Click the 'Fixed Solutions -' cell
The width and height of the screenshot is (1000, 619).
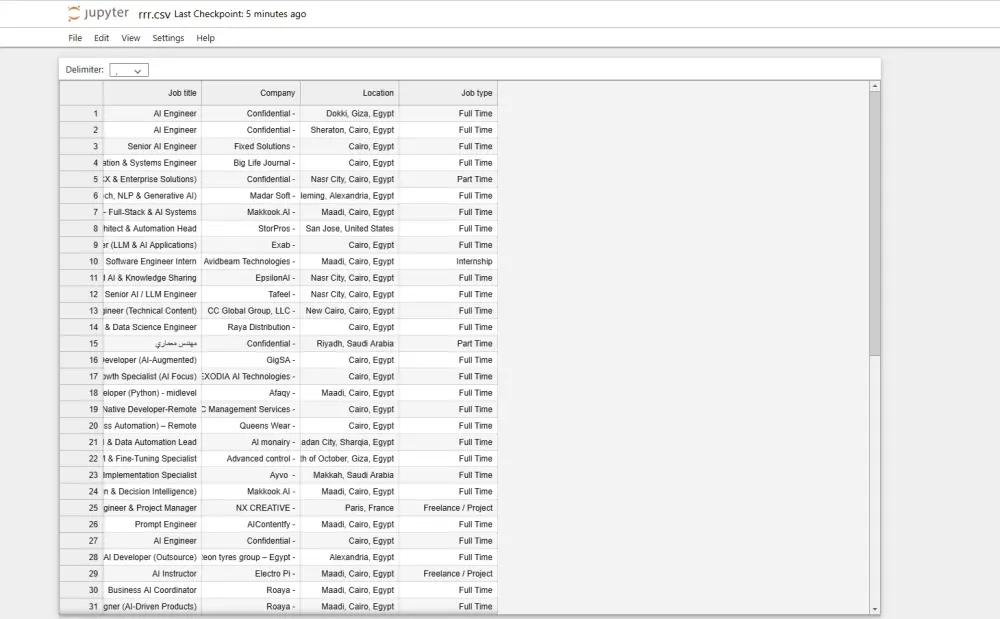(251, 147)
